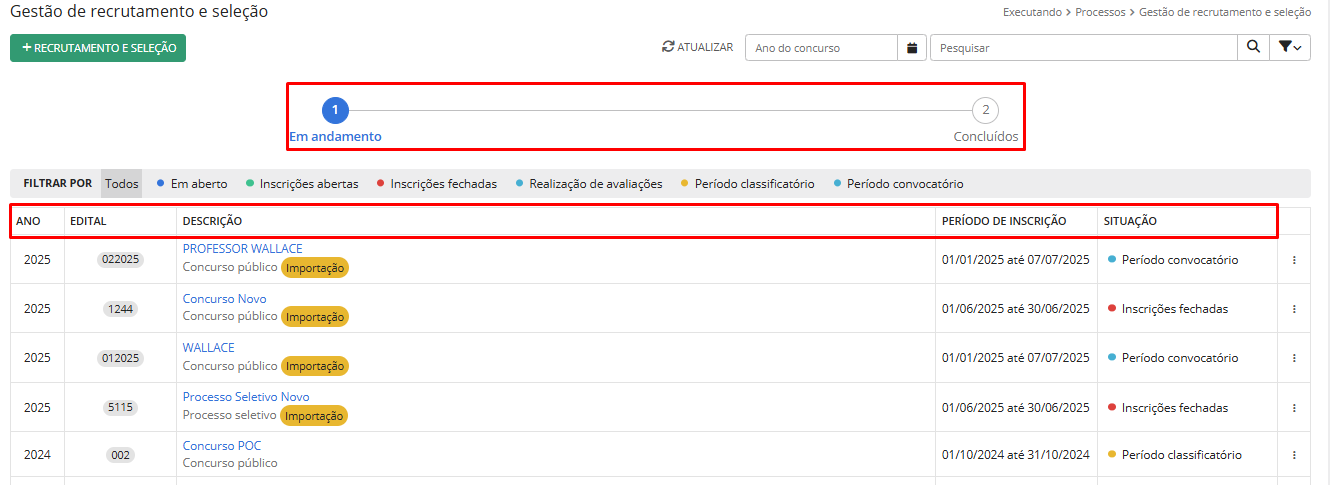Filter by Todos
This screenshot has height=485, width=1330.
tap(122, 184)
